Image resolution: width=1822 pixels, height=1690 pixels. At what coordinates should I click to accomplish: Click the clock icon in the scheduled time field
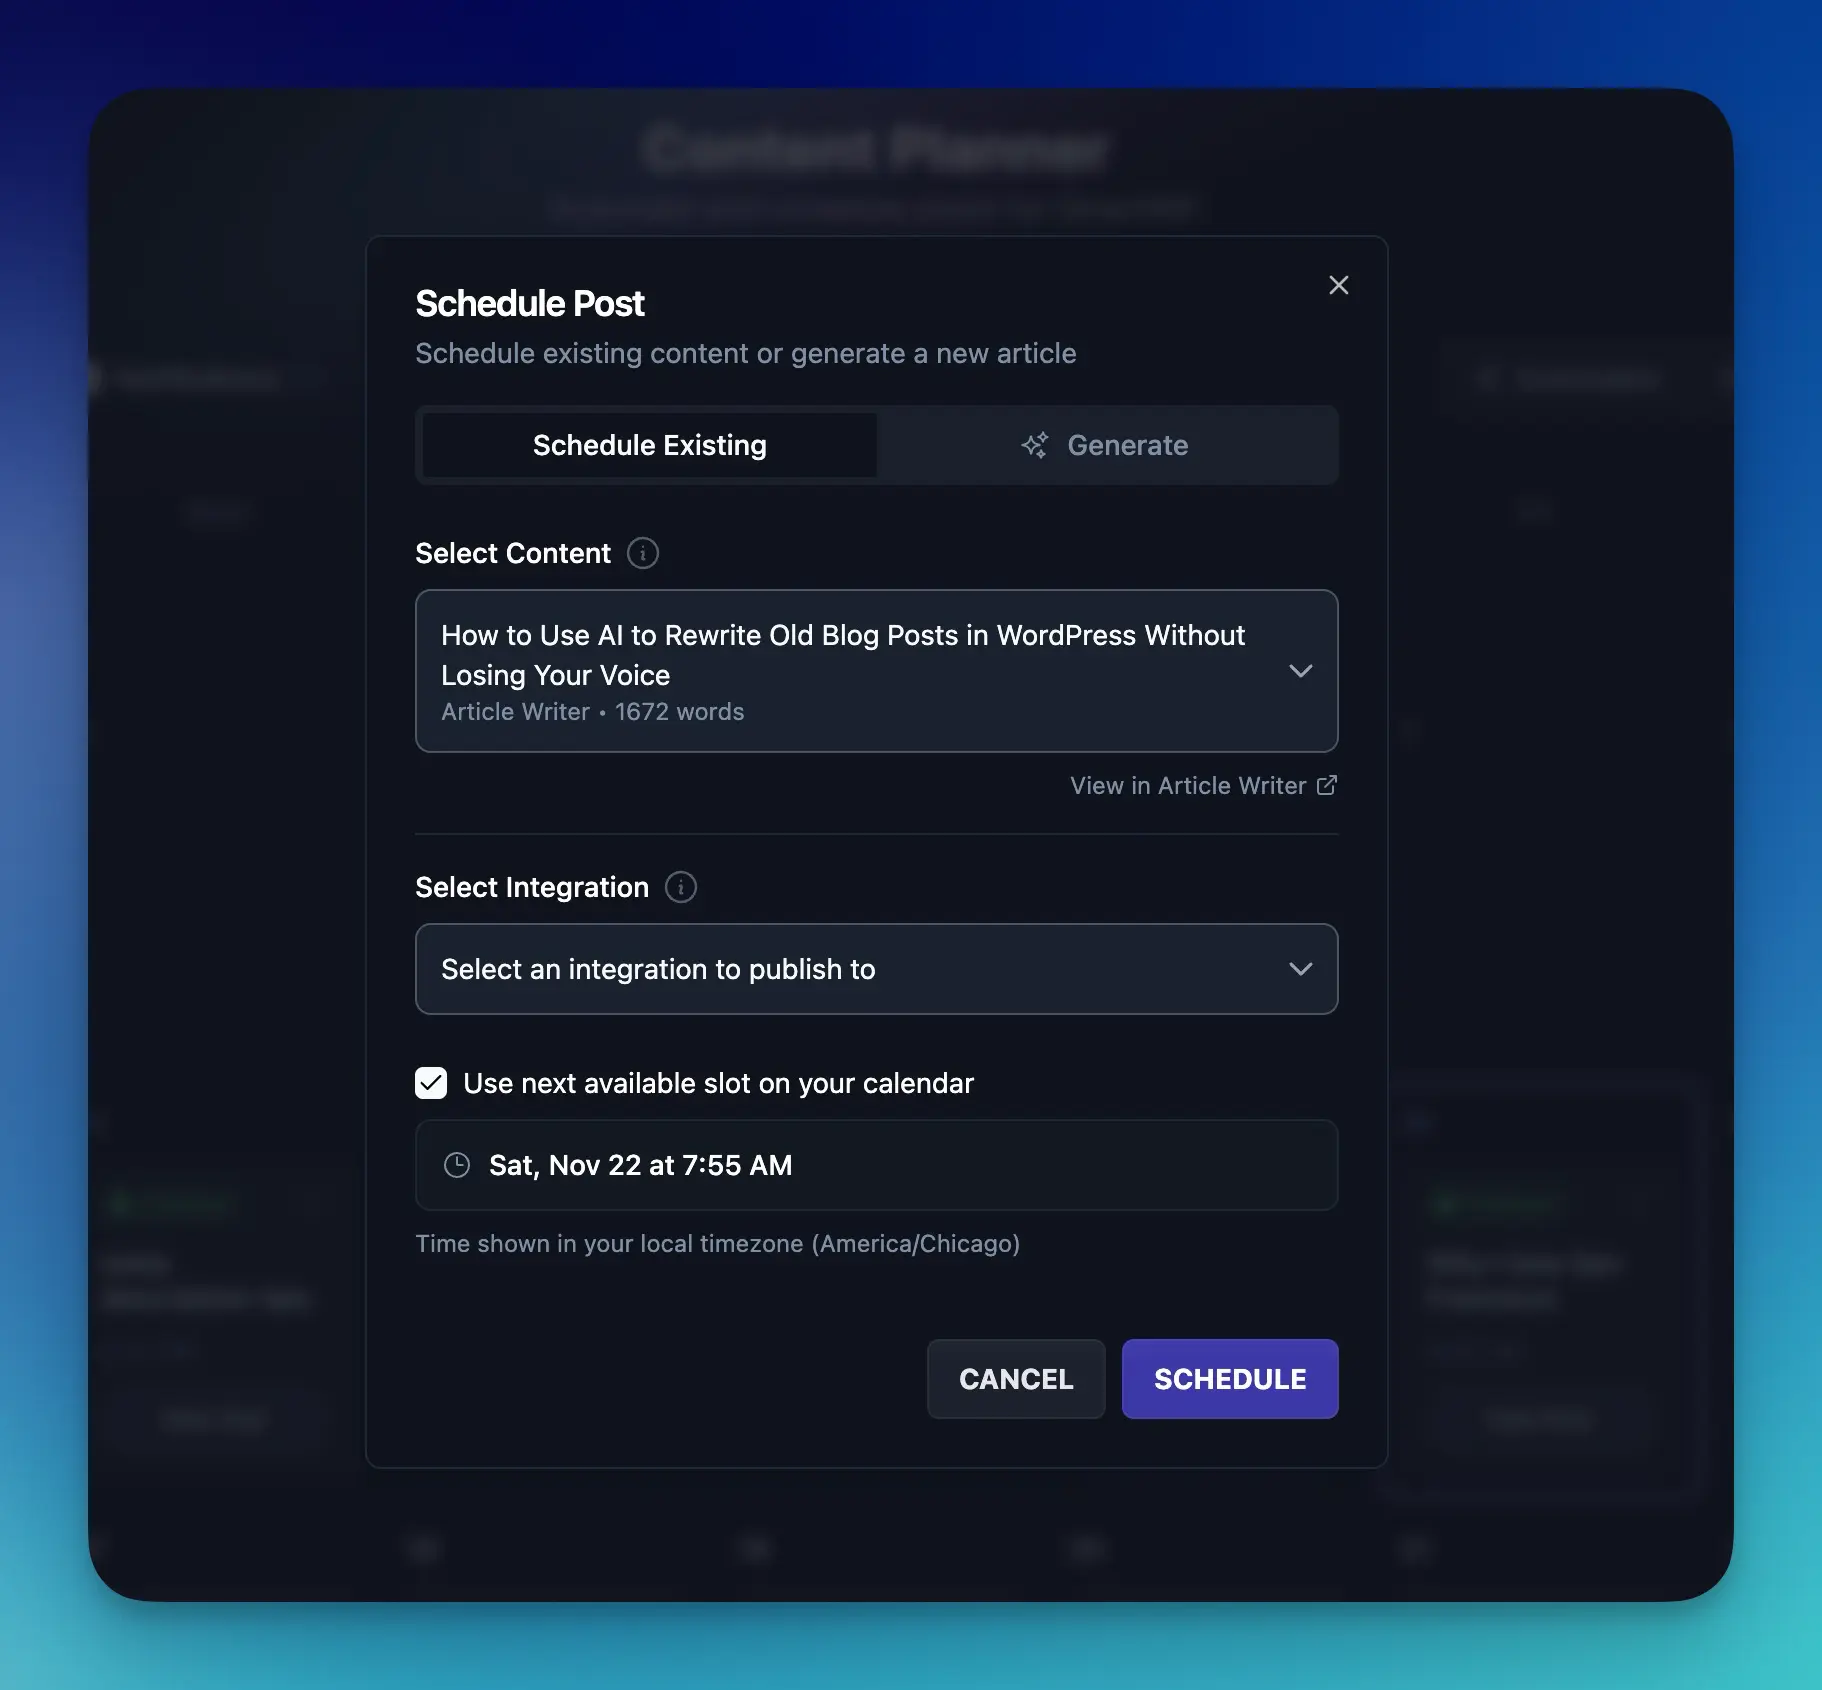click(456, 1165)
